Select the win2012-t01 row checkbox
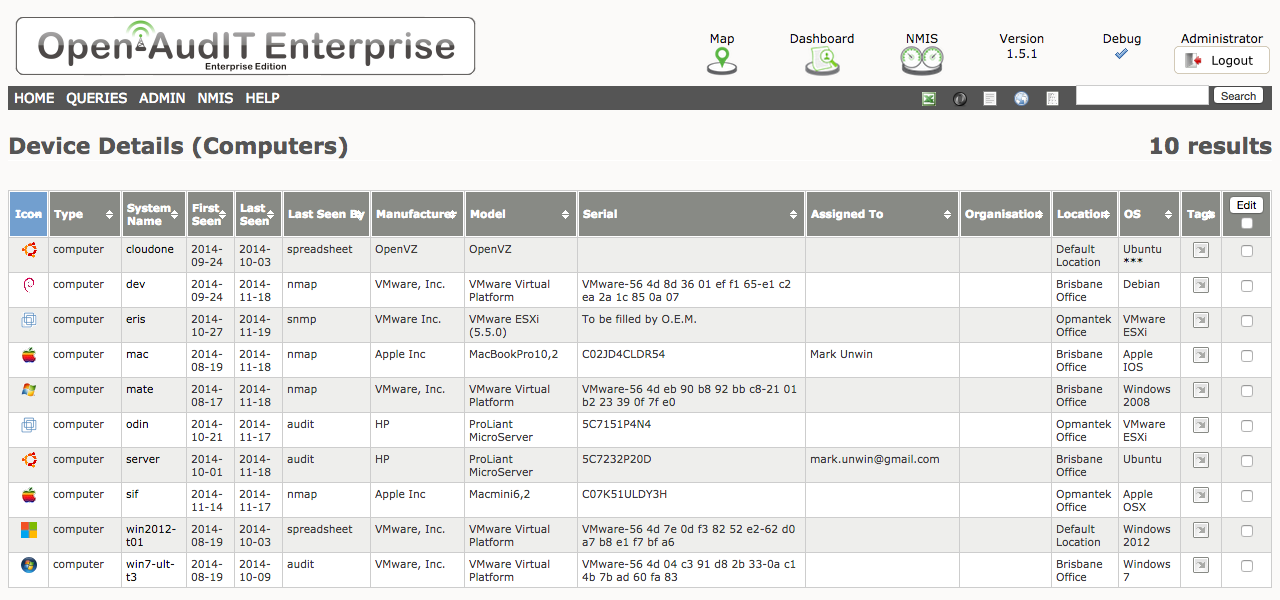Image resolution: width=1280 pixels, height=600 pixels. click(1246, 531)
